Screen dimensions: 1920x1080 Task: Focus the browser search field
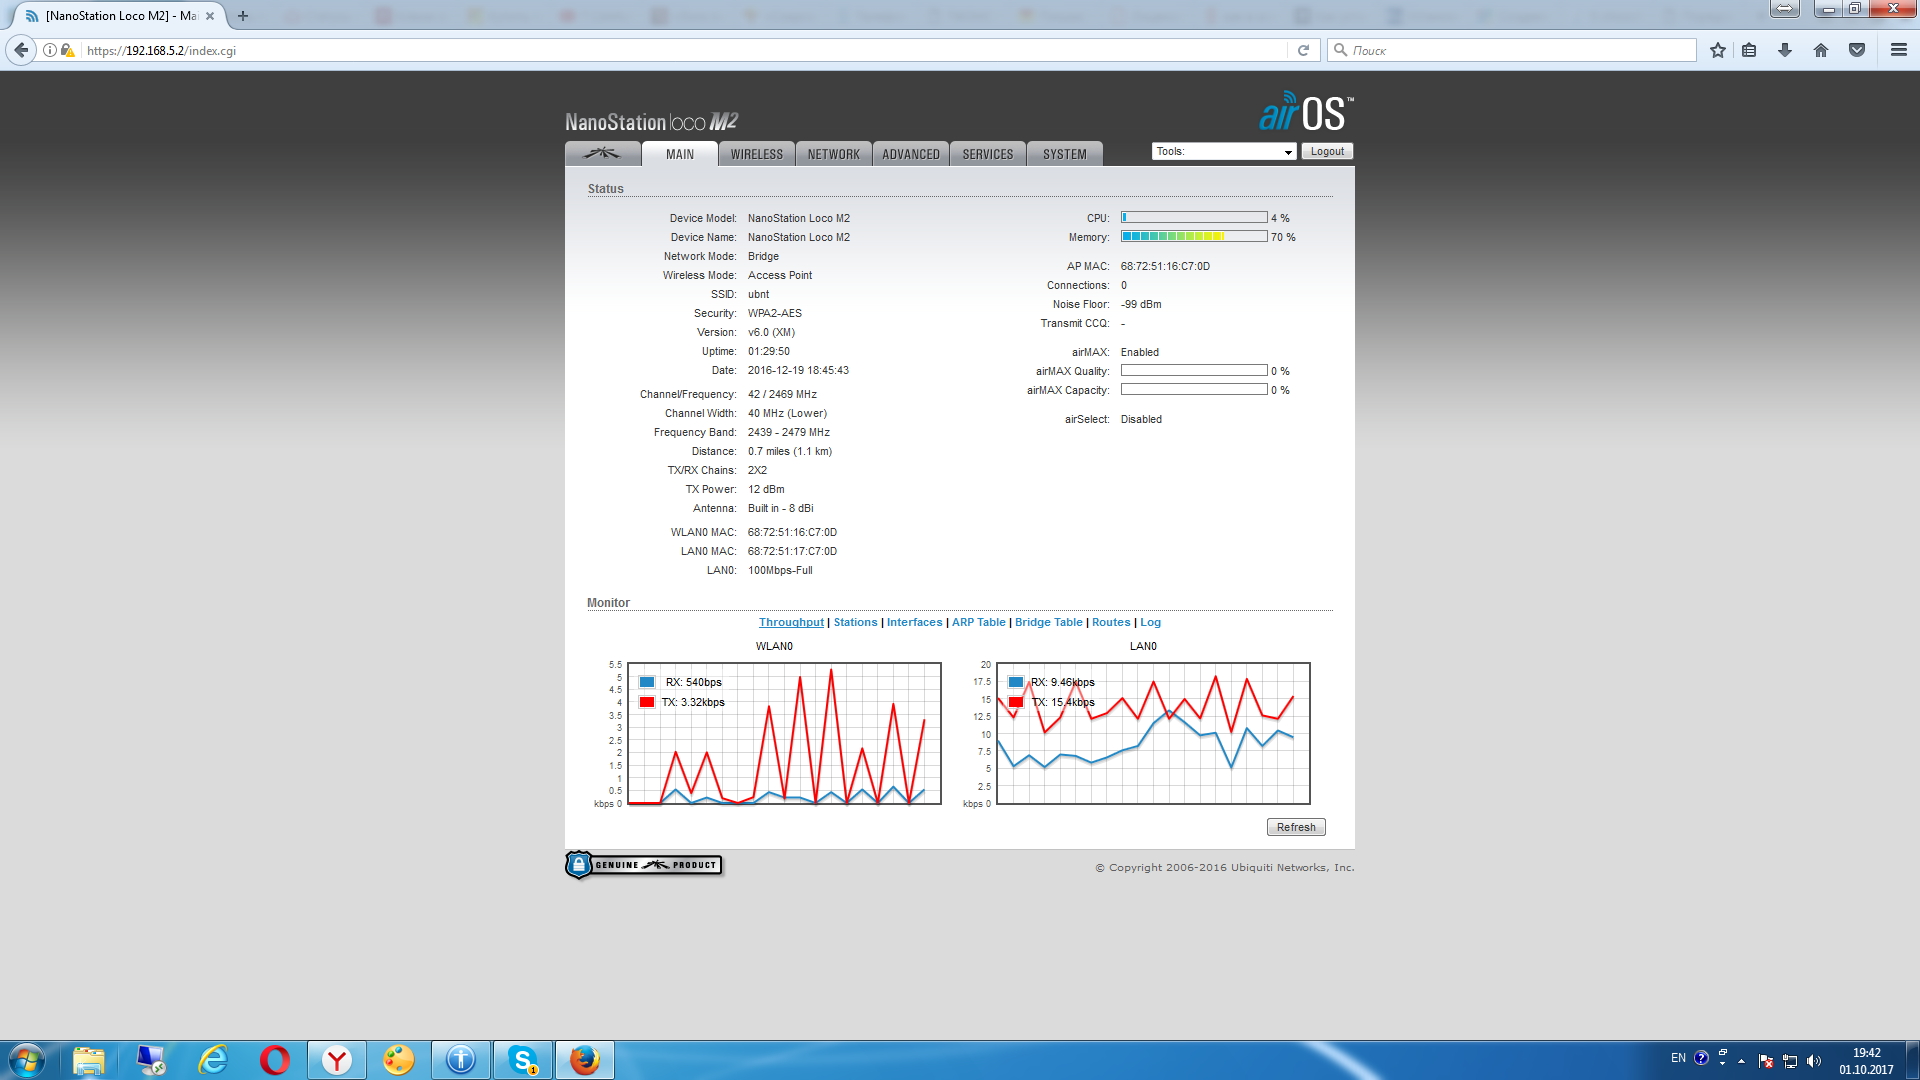point(1512,50)
